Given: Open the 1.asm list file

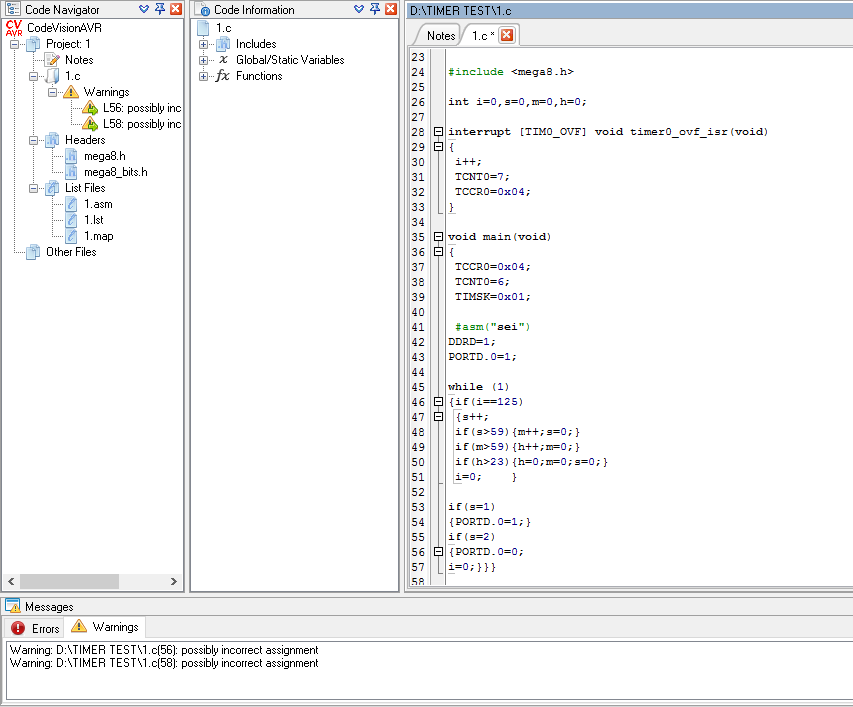Looking at the screenshot, I should coord(98,204).
